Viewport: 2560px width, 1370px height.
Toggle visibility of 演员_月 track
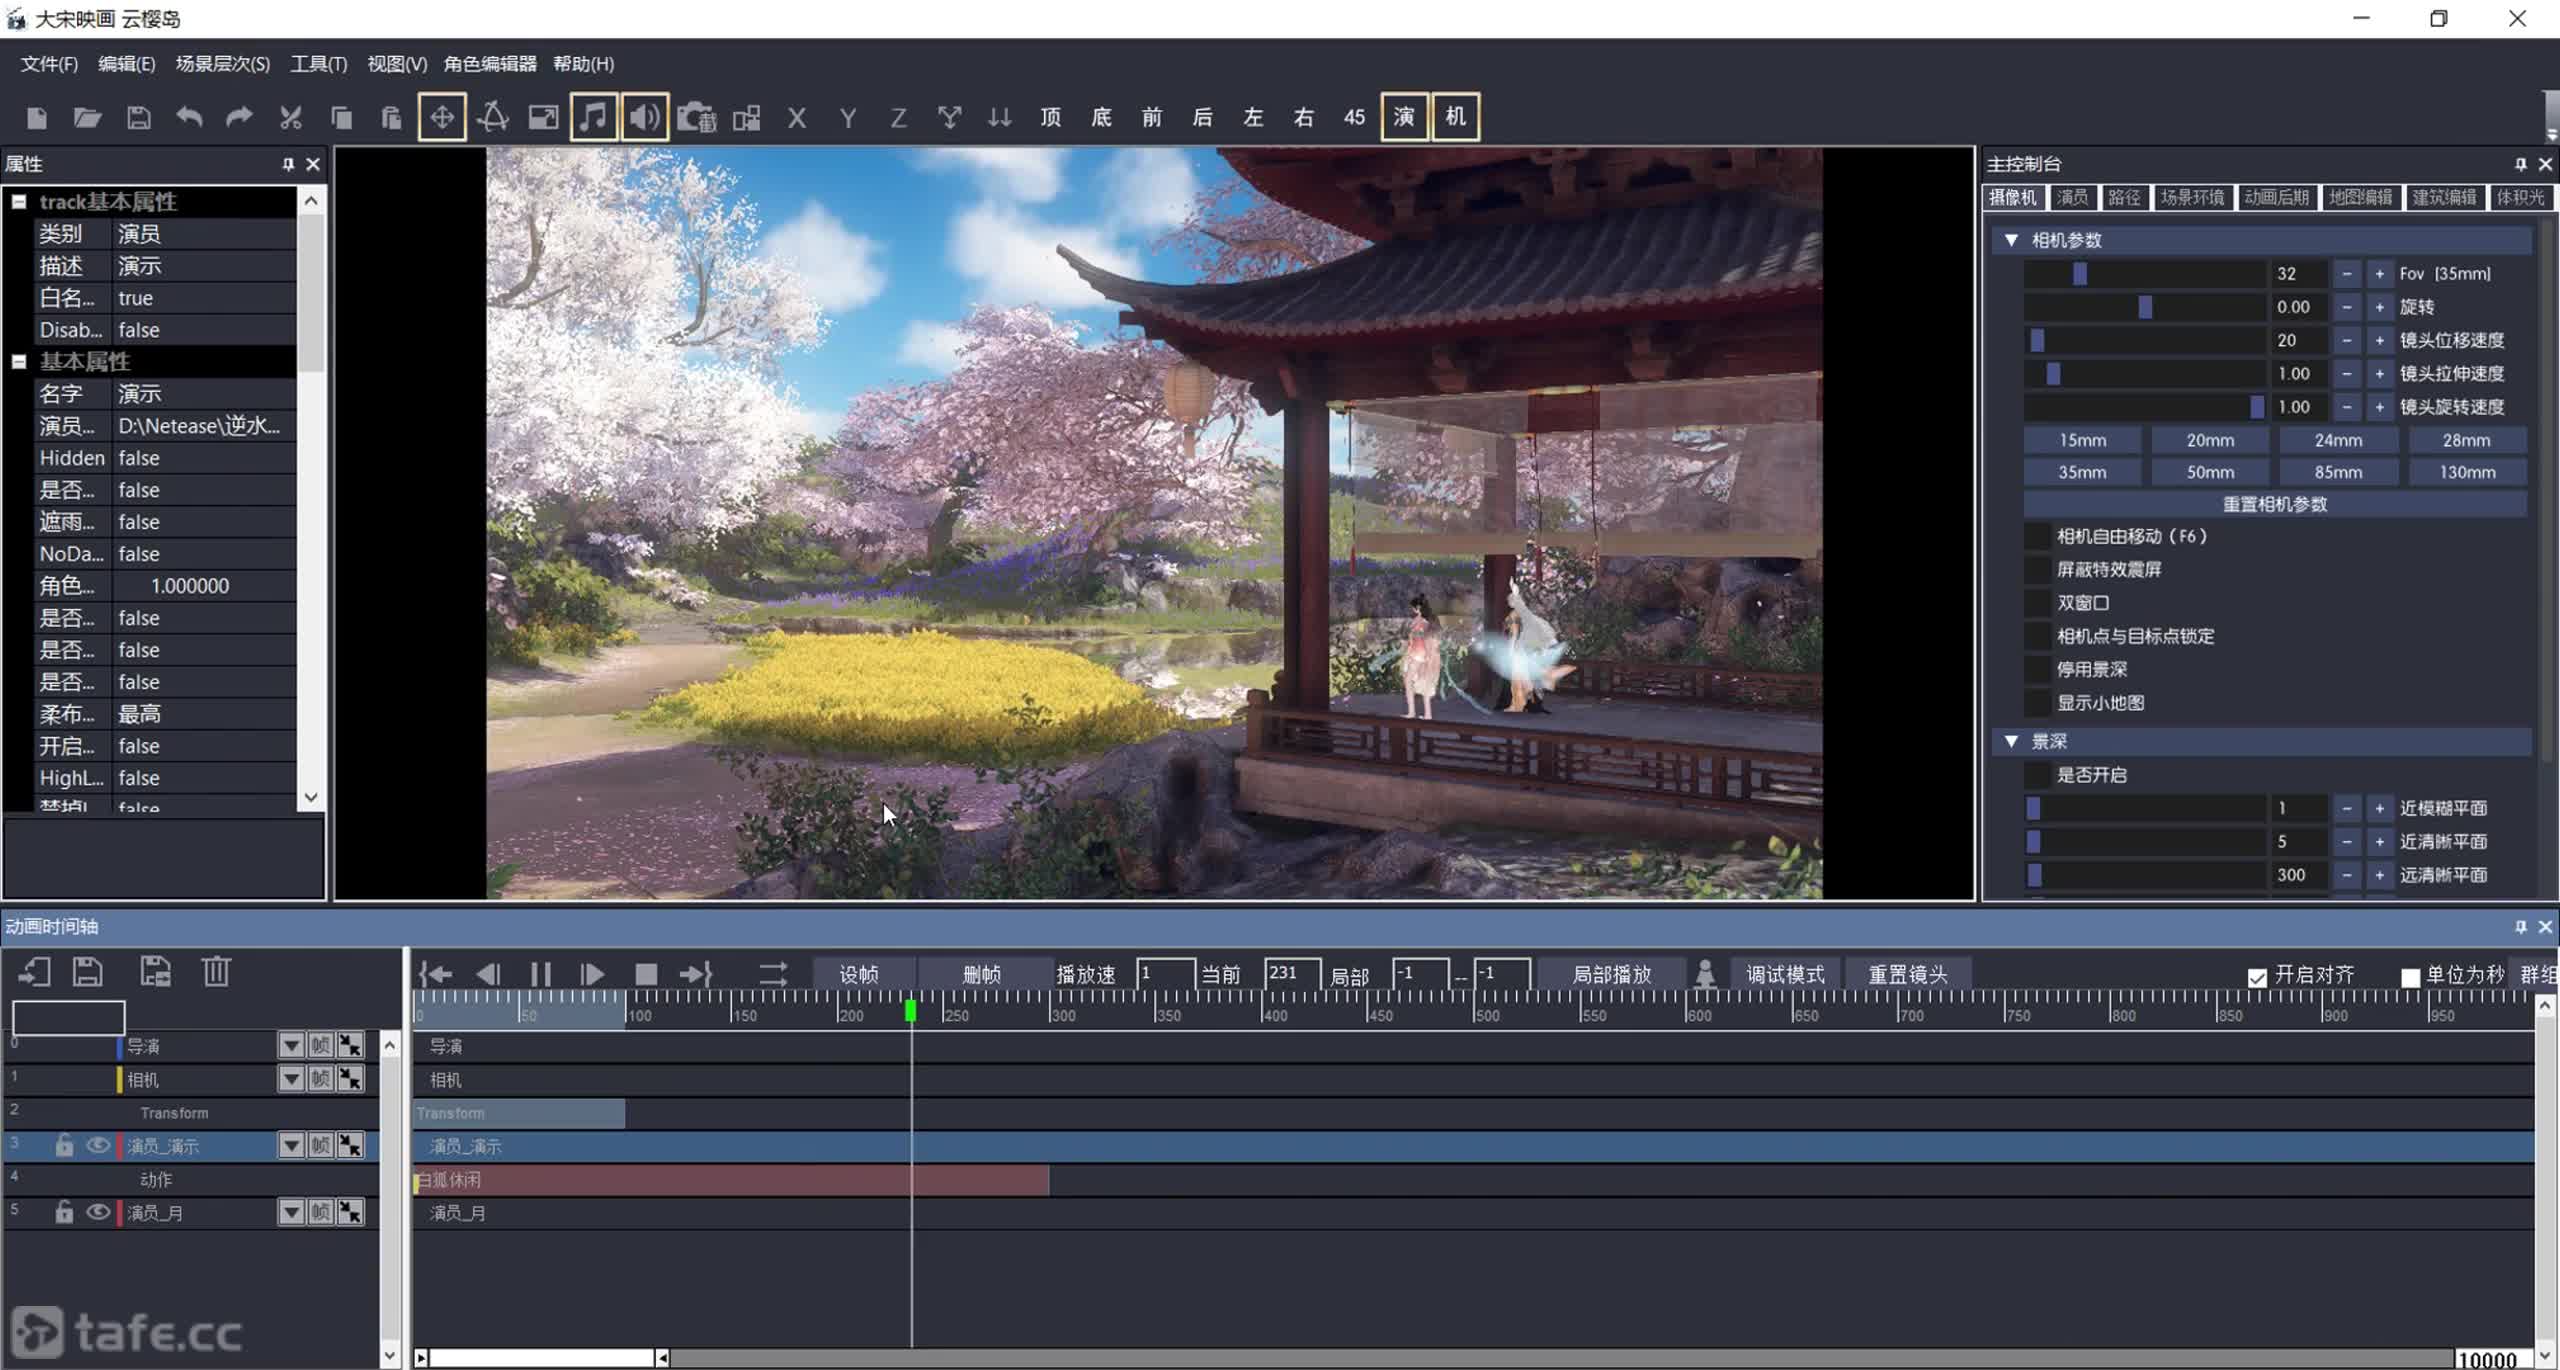pyautogui.click(x=97, y=1212)
